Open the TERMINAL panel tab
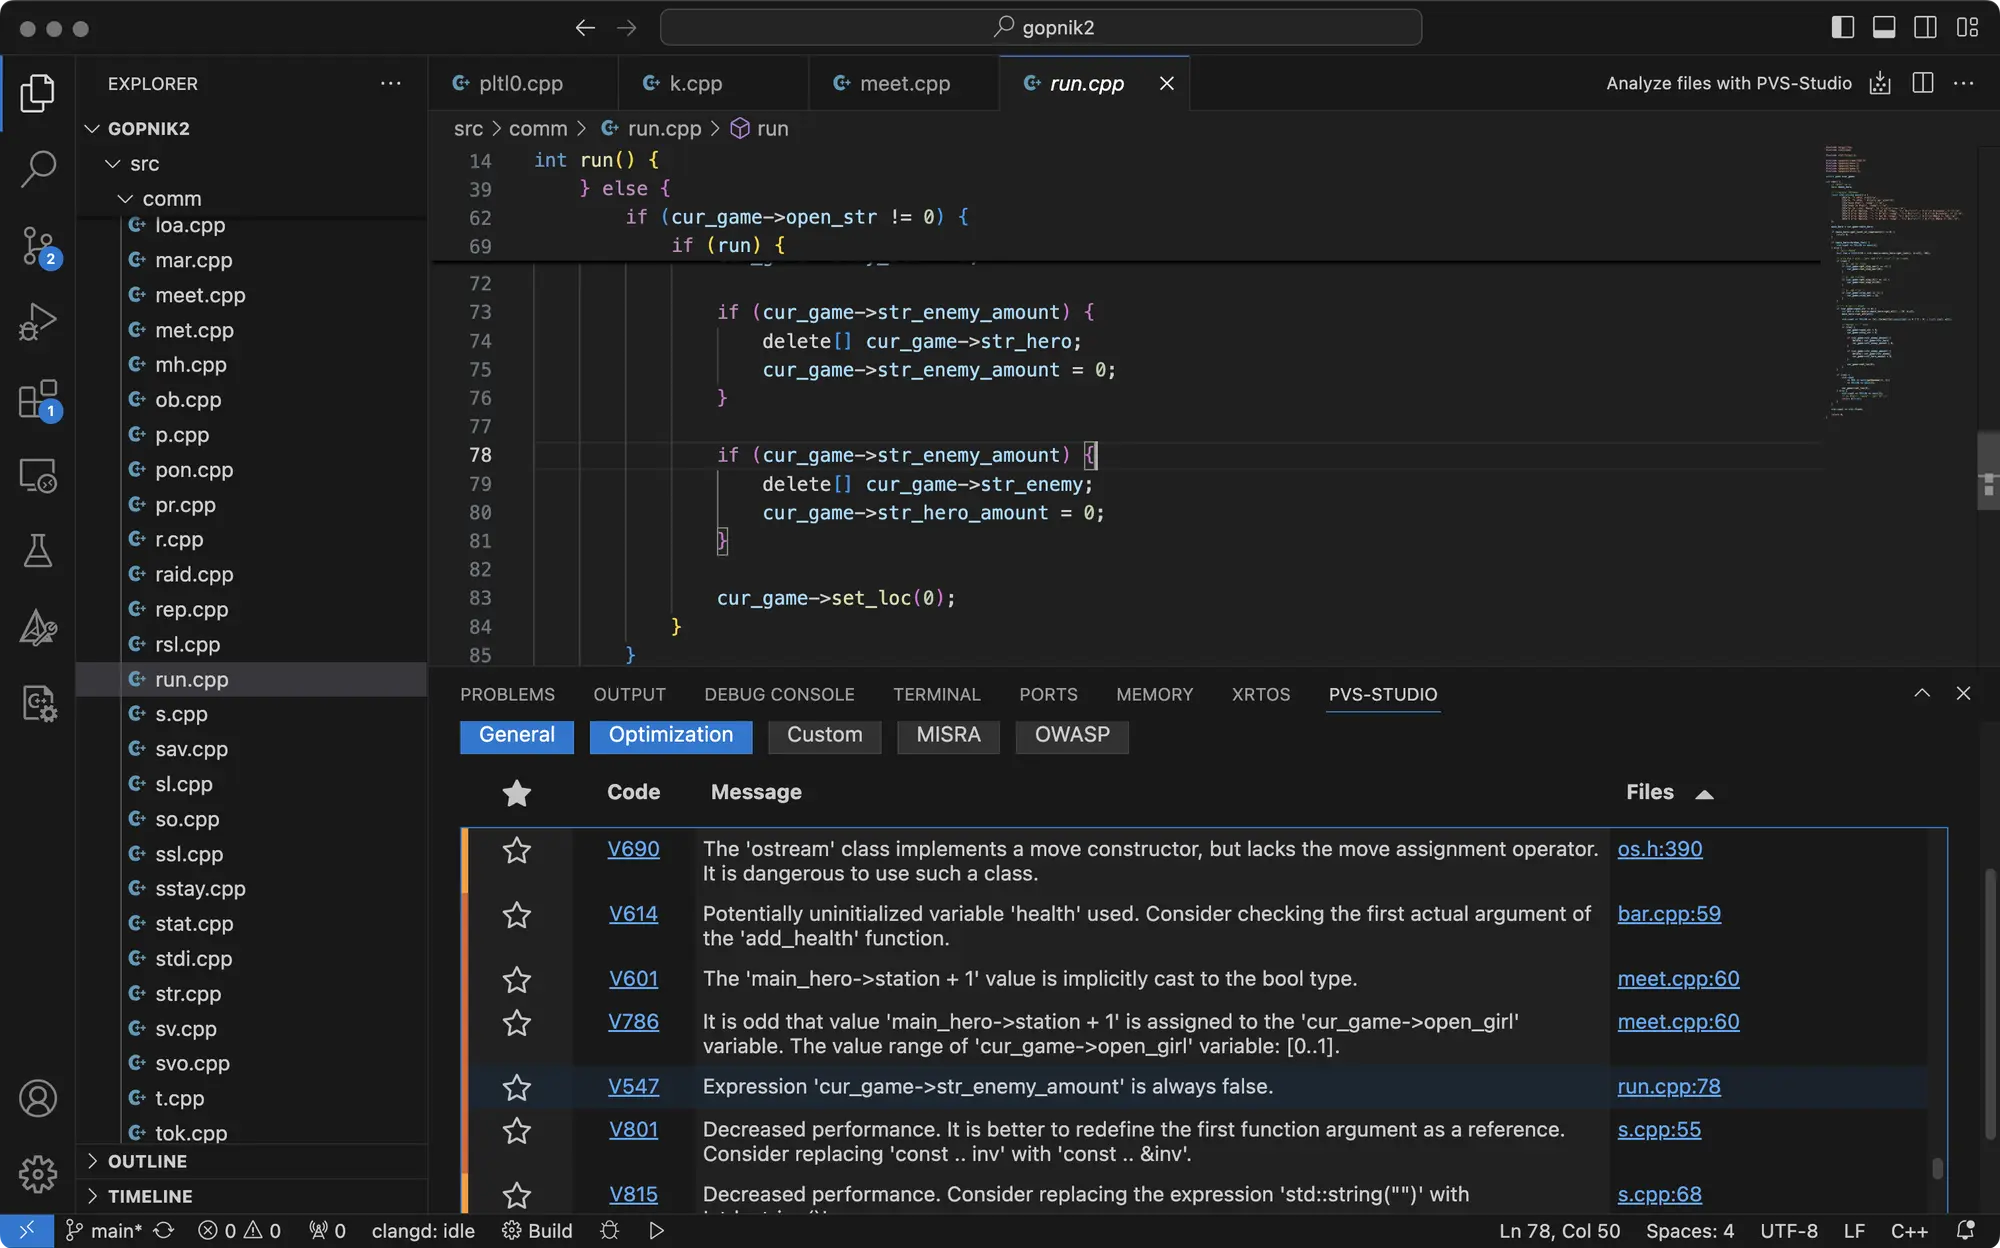The image size is (2000, 1248). (x=936, y=694)
